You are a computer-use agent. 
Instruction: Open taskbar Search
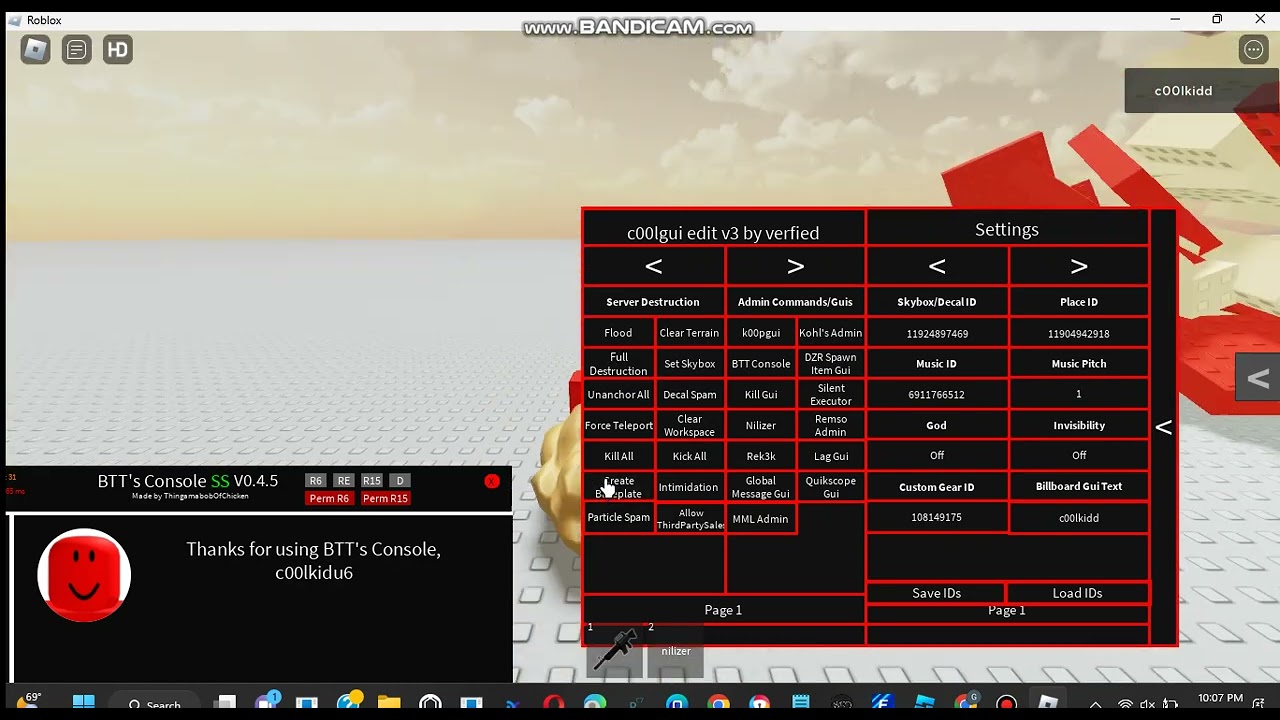[154, 704]
